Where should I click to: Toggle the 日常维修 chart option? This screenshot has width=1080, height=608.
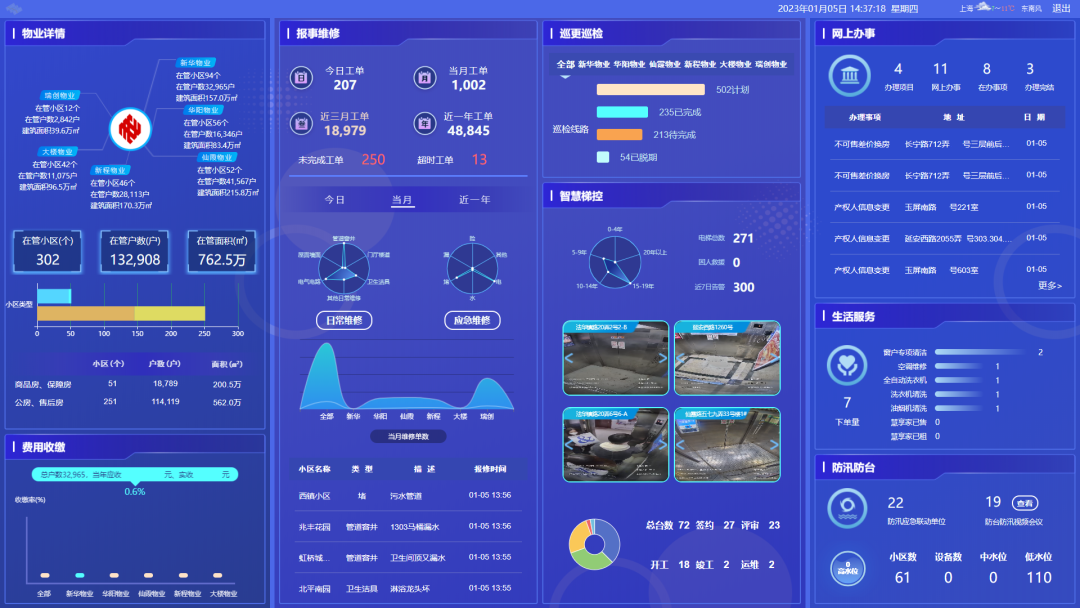tap(344, 321)
